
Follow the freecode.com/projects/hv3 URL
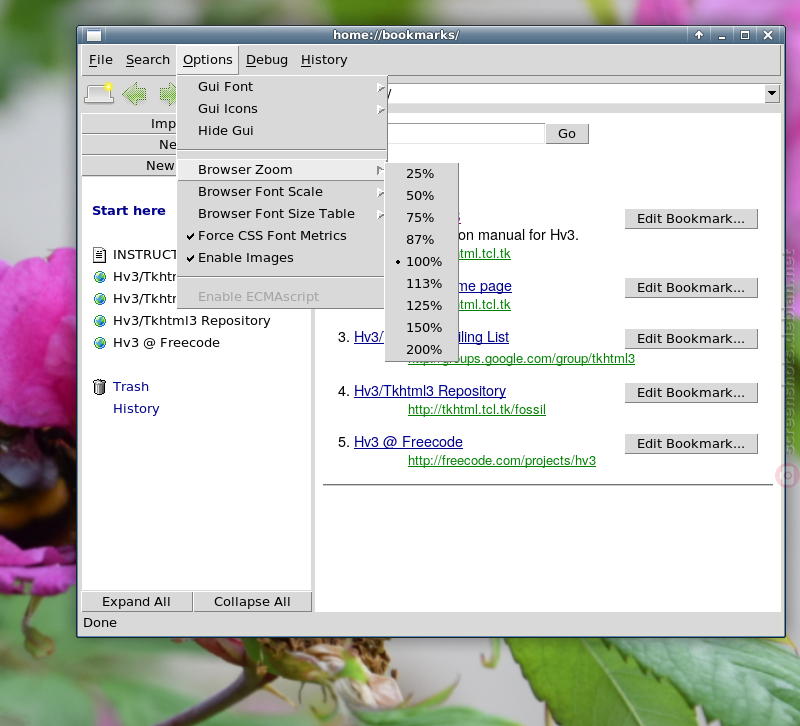pyautogui.click(x=502, y=461)
